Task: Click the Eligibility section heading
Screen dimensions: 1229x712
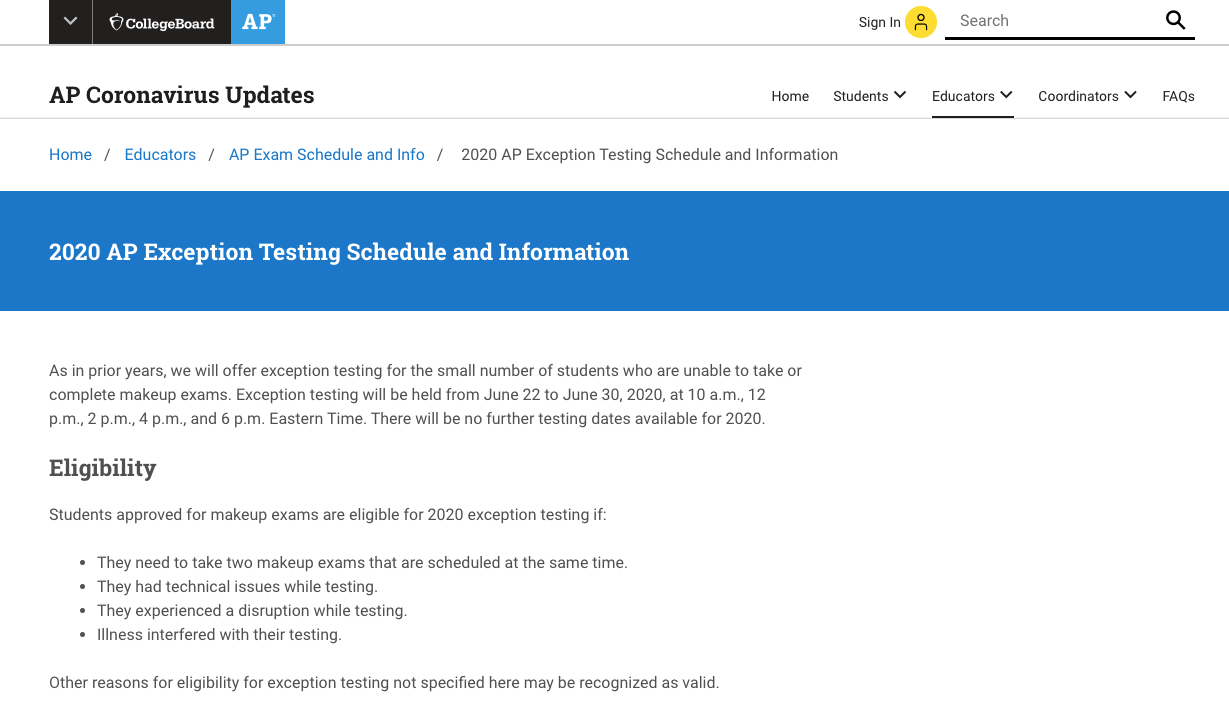Action: pyautogui.click(x=103, y=468)
